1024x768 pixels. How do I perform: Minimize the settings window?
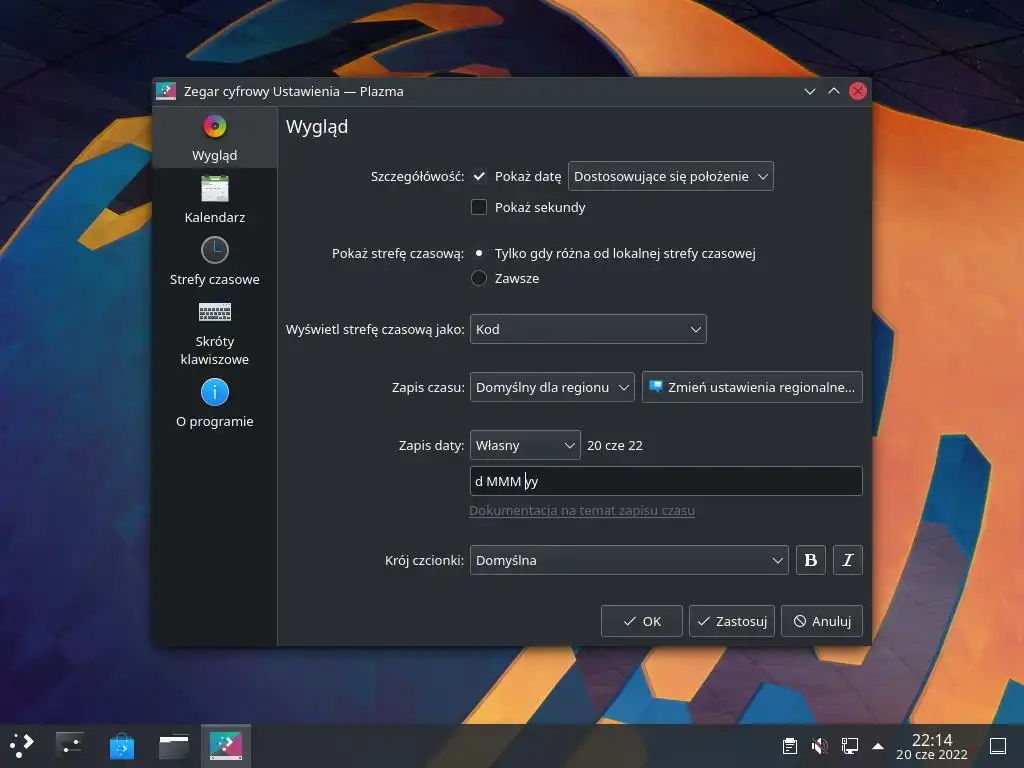click(810, 91)
